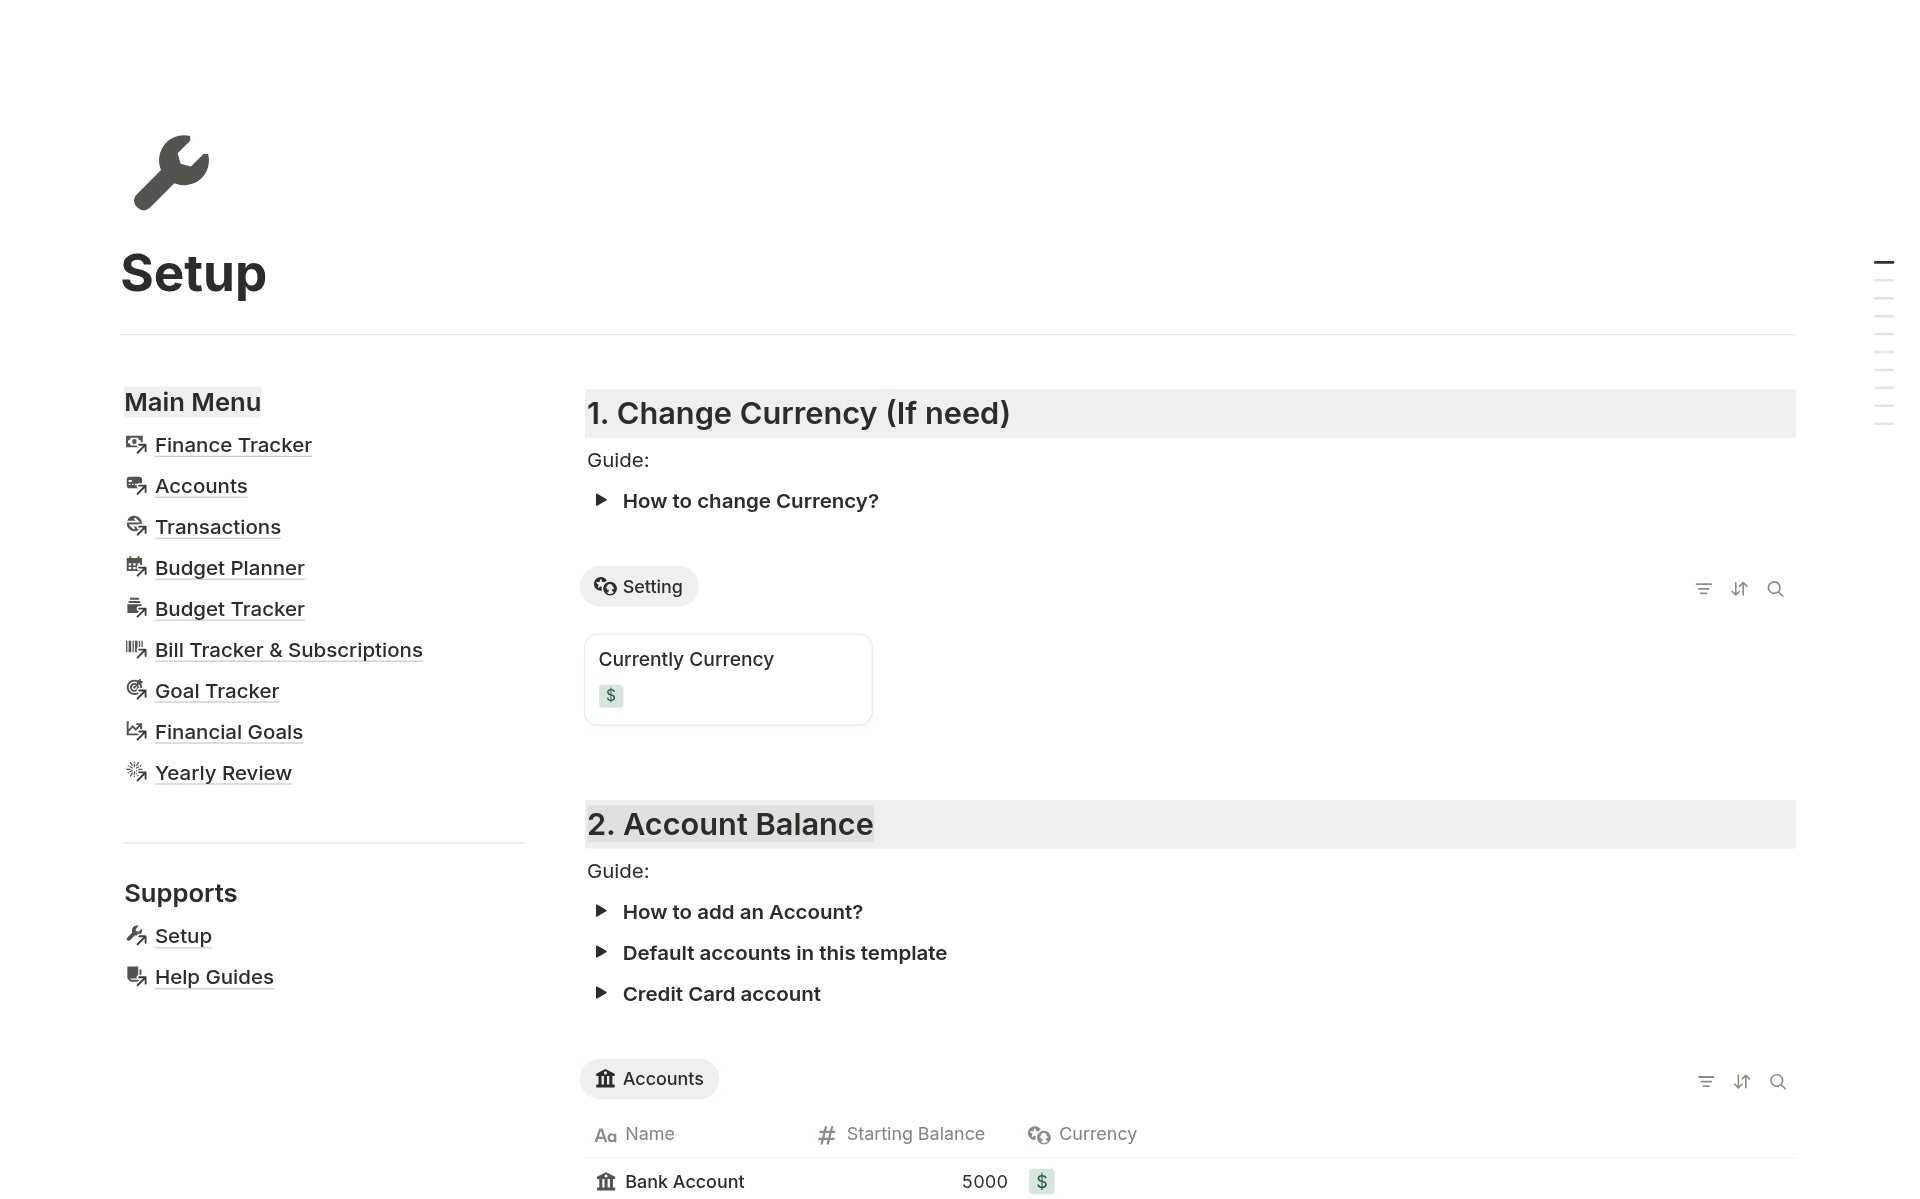Click the search icon in Accounts view

(1778, 1082)
